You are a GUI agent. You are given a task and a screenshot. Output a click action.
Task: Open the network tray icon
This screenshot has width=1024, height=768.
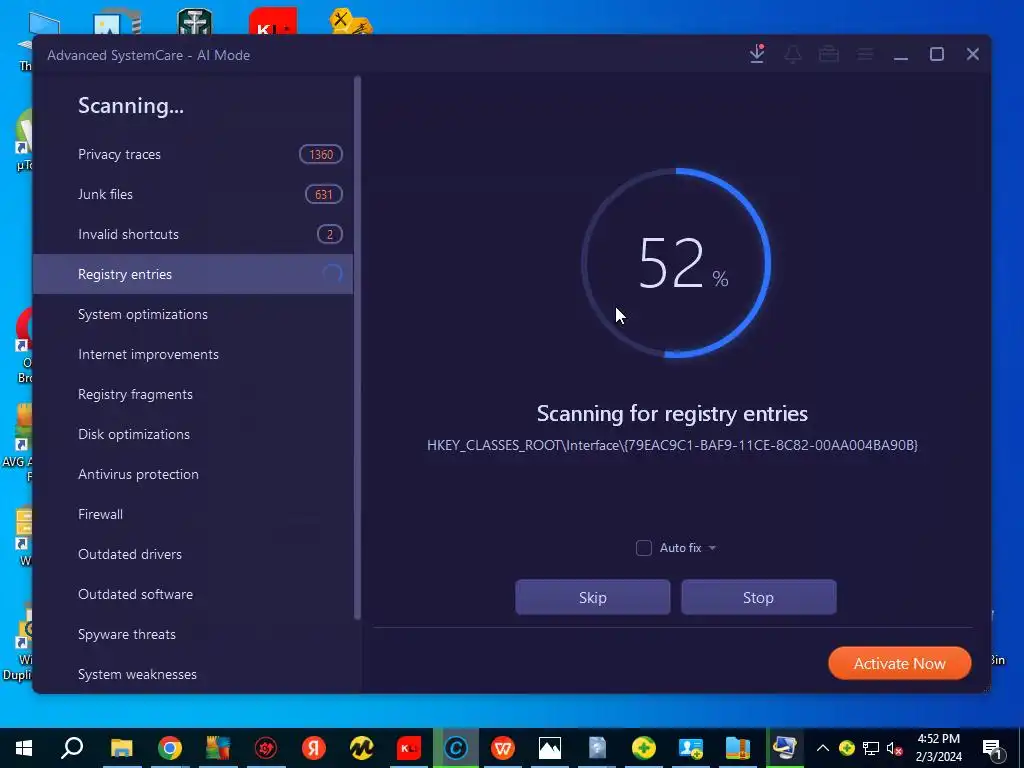point(871,748)
